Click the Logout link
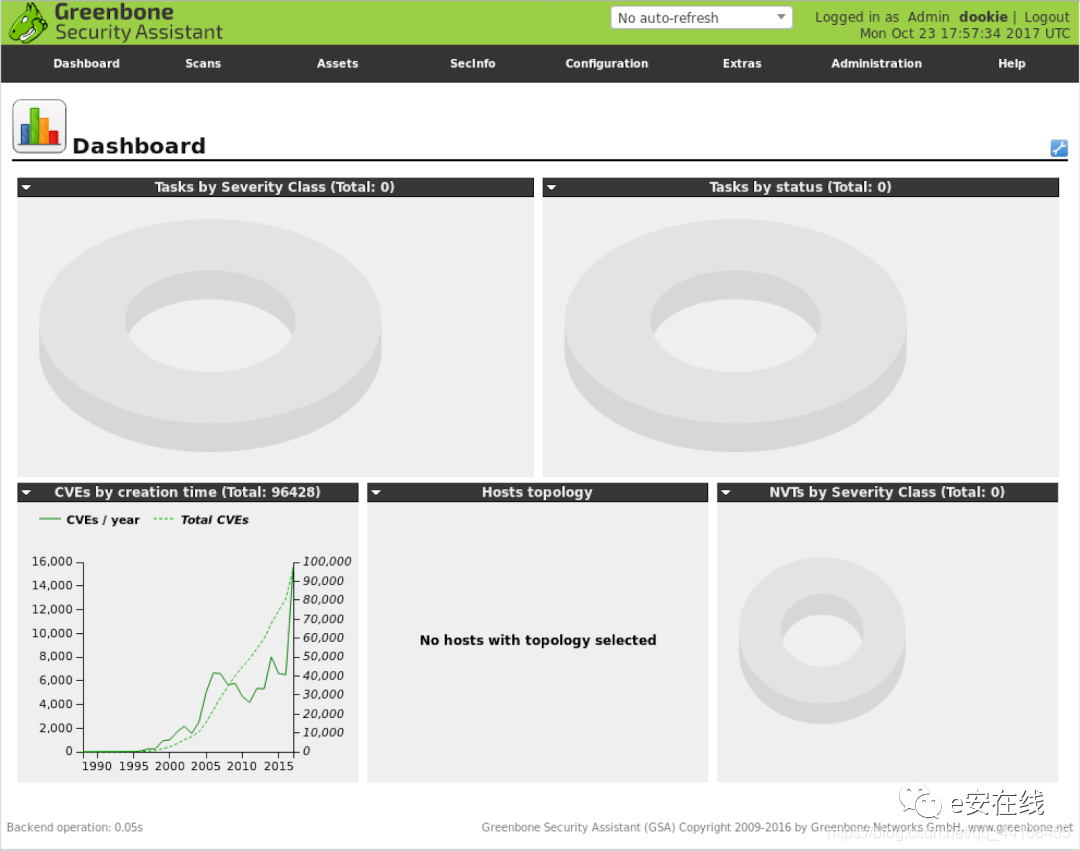The width and height of the screenshot is (1080, 851). coord(1046,17)
